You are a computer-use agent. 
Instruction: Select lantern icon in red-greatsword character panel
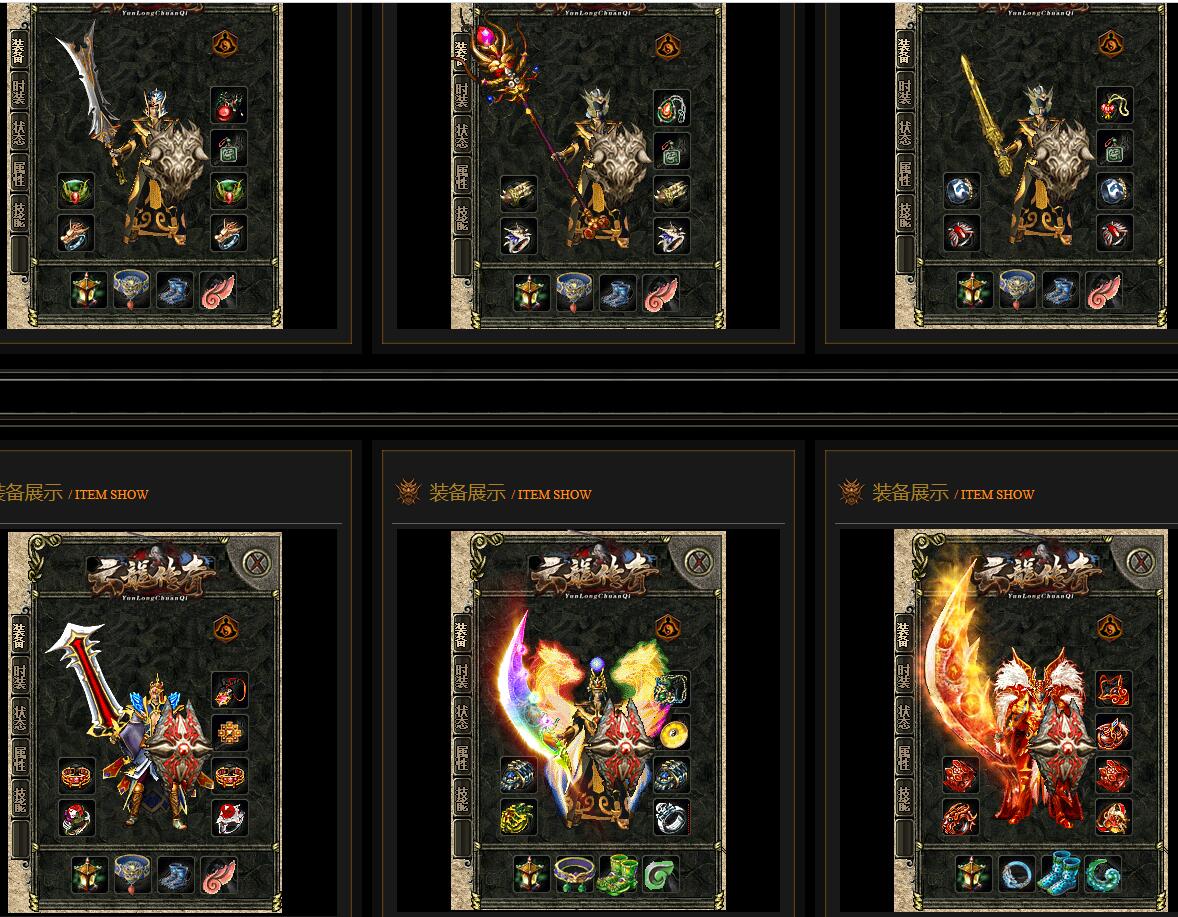point(89,876)
